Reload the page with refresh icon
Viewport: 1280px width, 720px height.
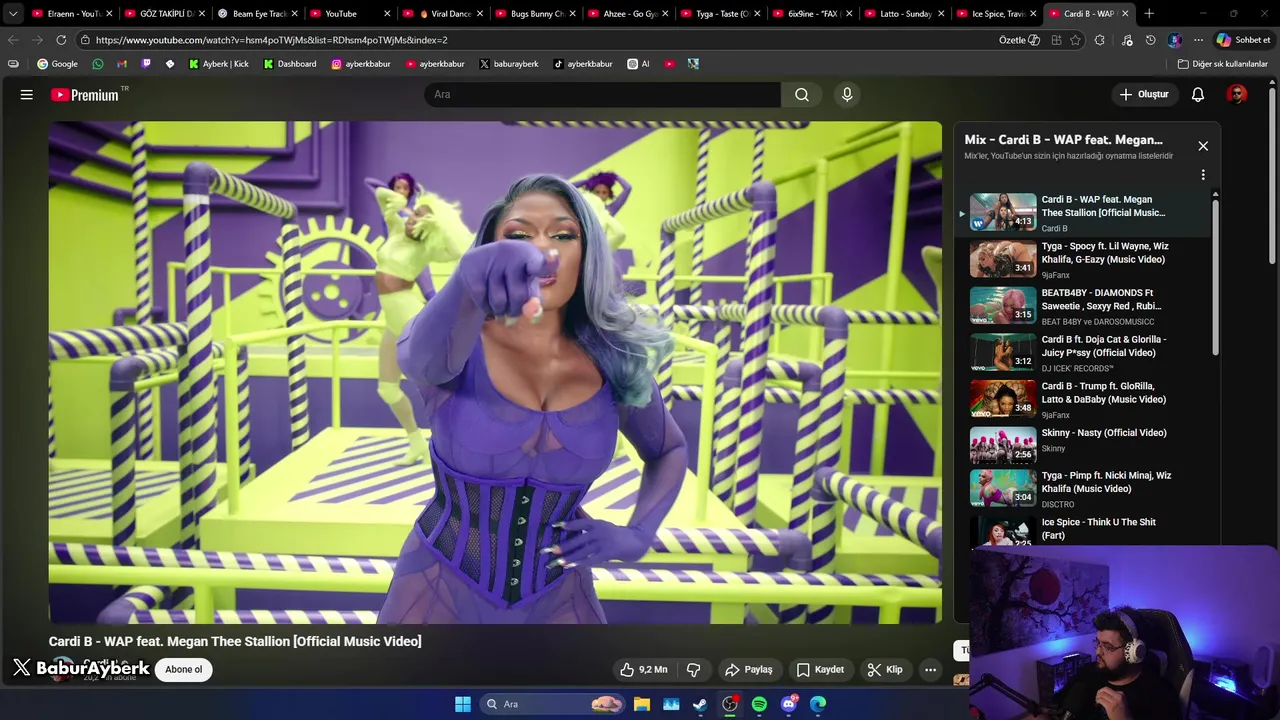point(61,40)
